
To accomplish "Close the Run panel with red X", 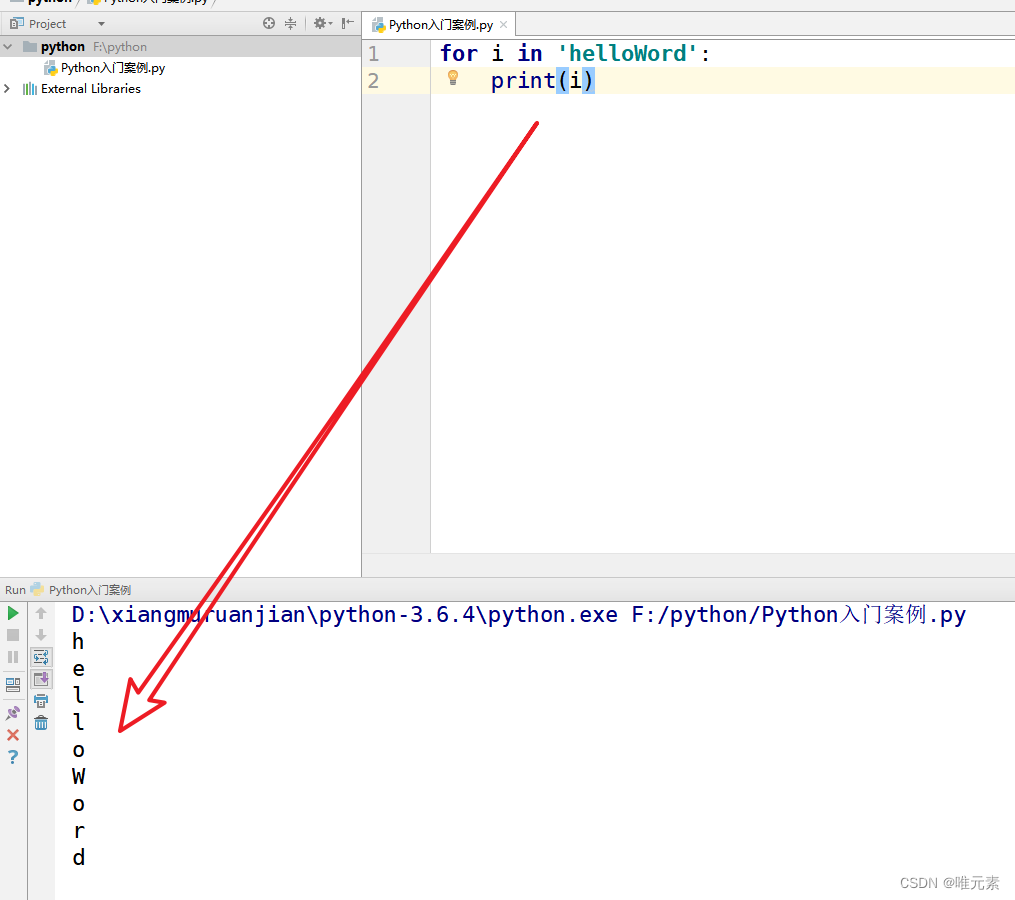I will click(x=13, y=735).
